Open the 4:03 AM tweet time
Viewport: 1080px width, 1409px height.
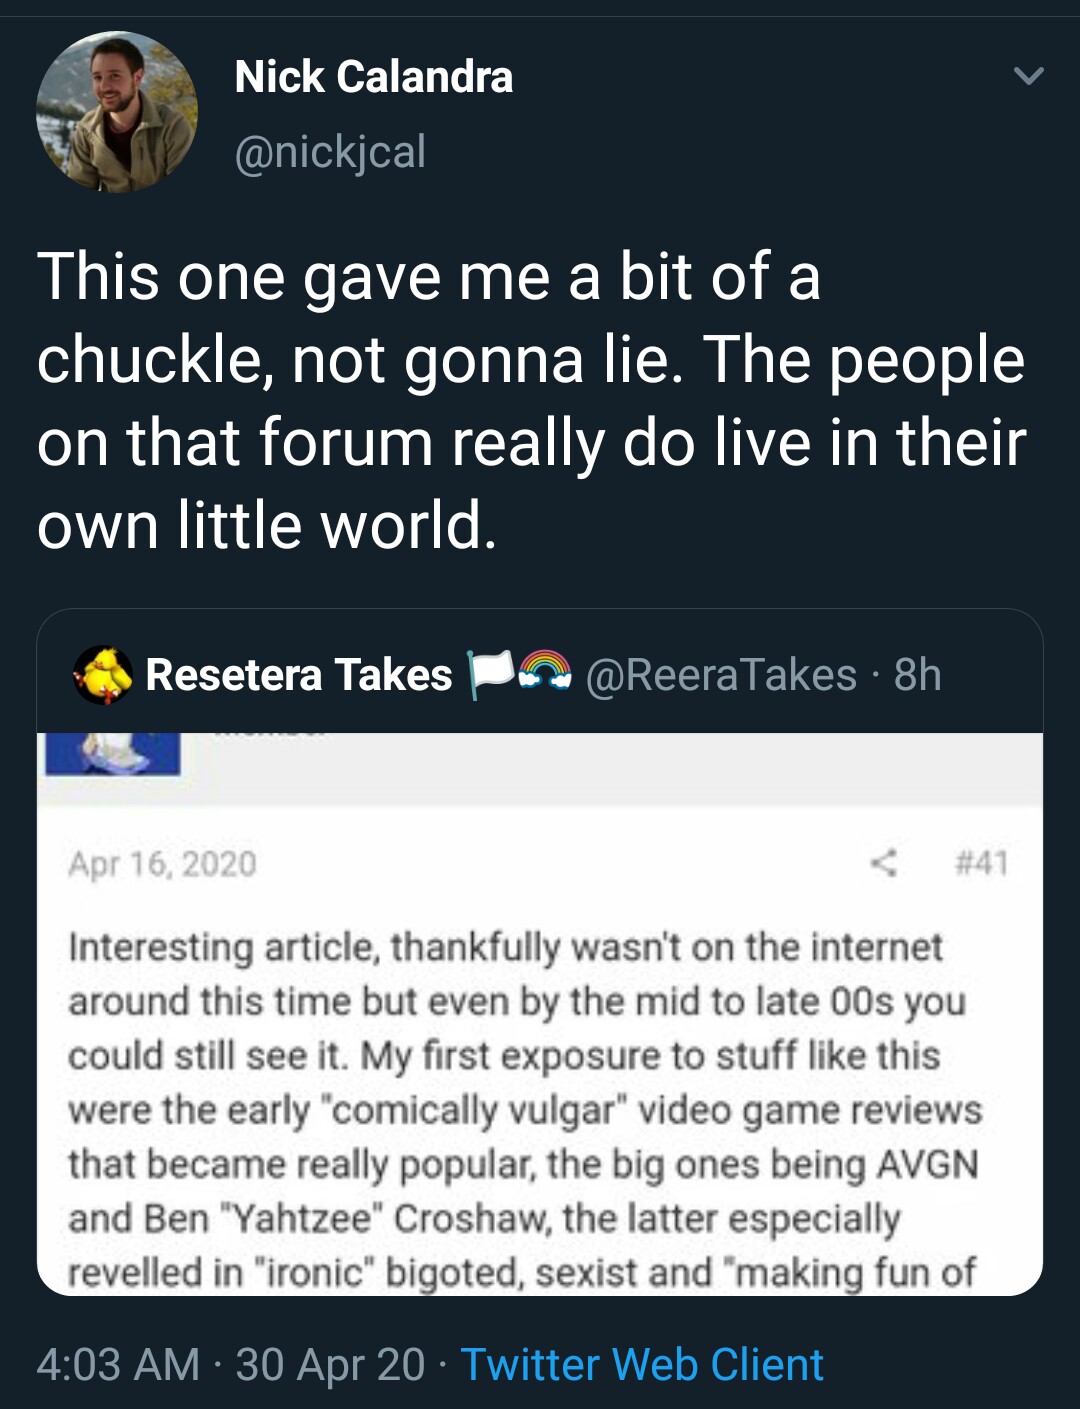pos(118,1365)
